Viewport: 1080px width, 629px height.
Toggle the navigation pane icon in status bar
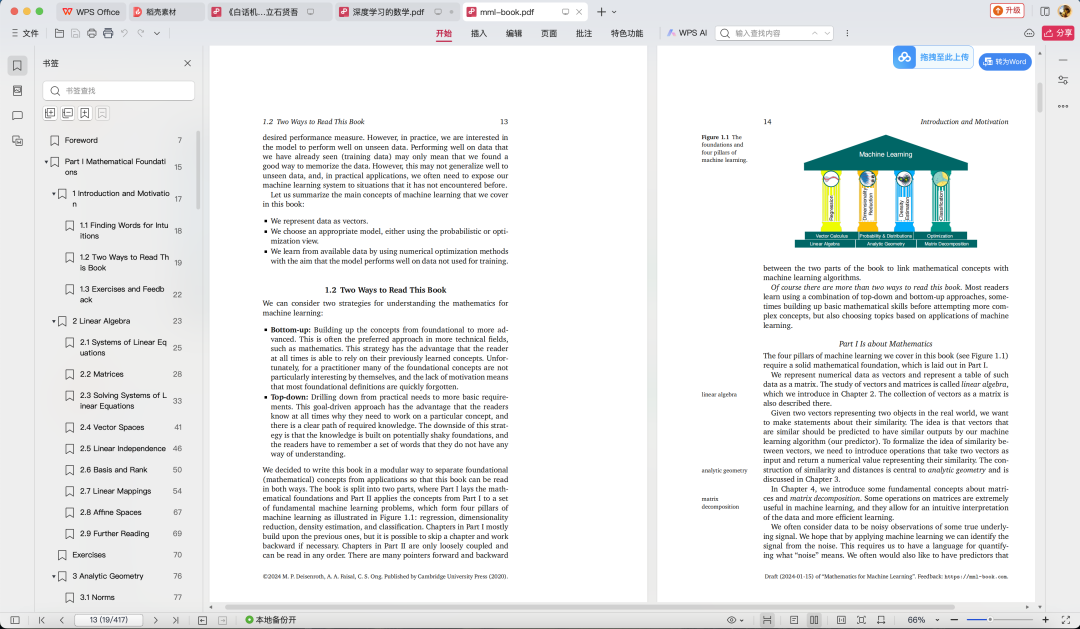click(14, 620)
